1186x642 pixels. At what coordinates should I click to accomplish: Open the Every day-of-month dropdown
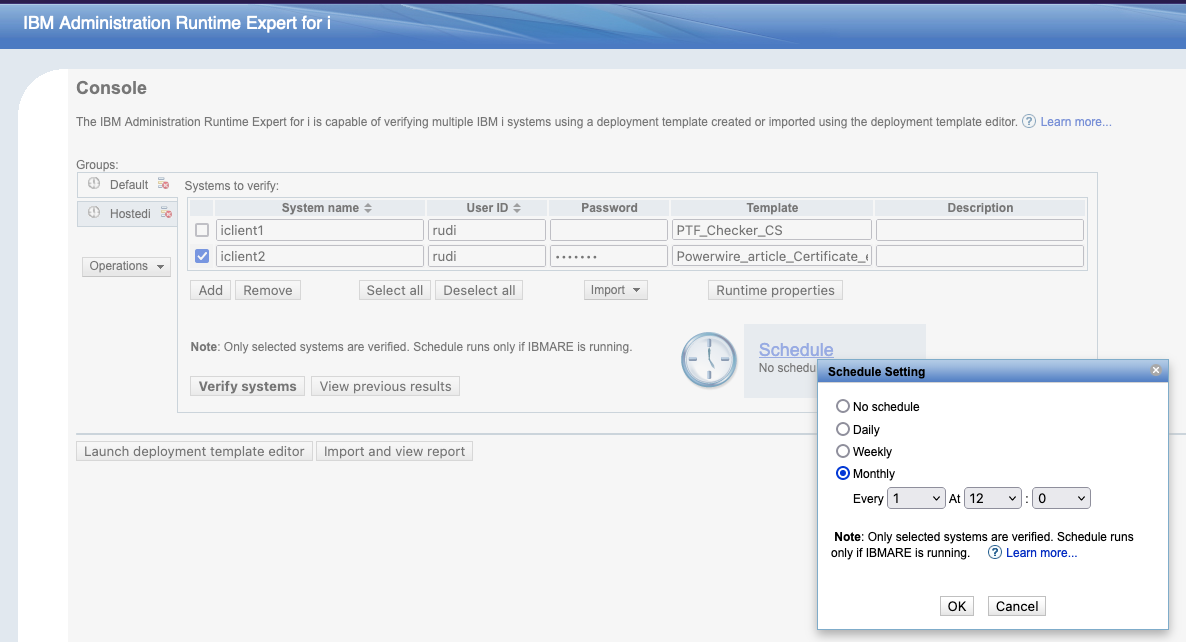tap(916, 498)
